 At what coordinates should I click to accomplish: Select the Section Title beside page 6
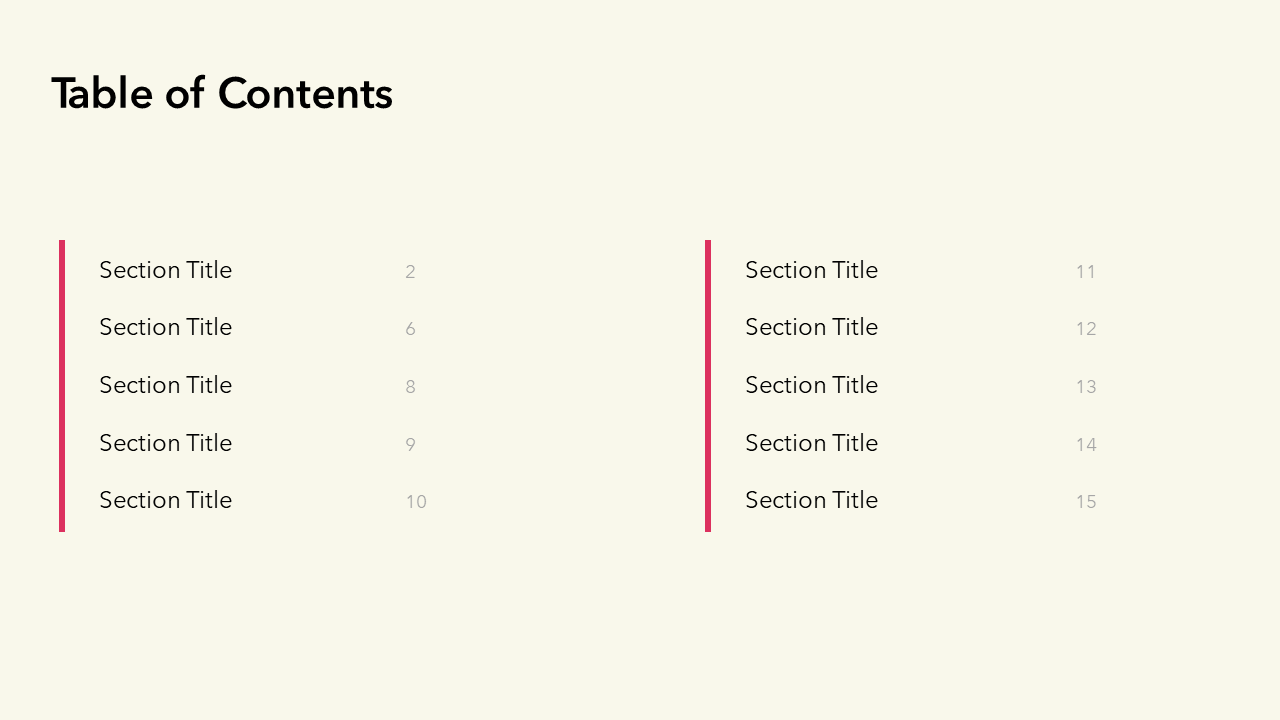point(165,327)
